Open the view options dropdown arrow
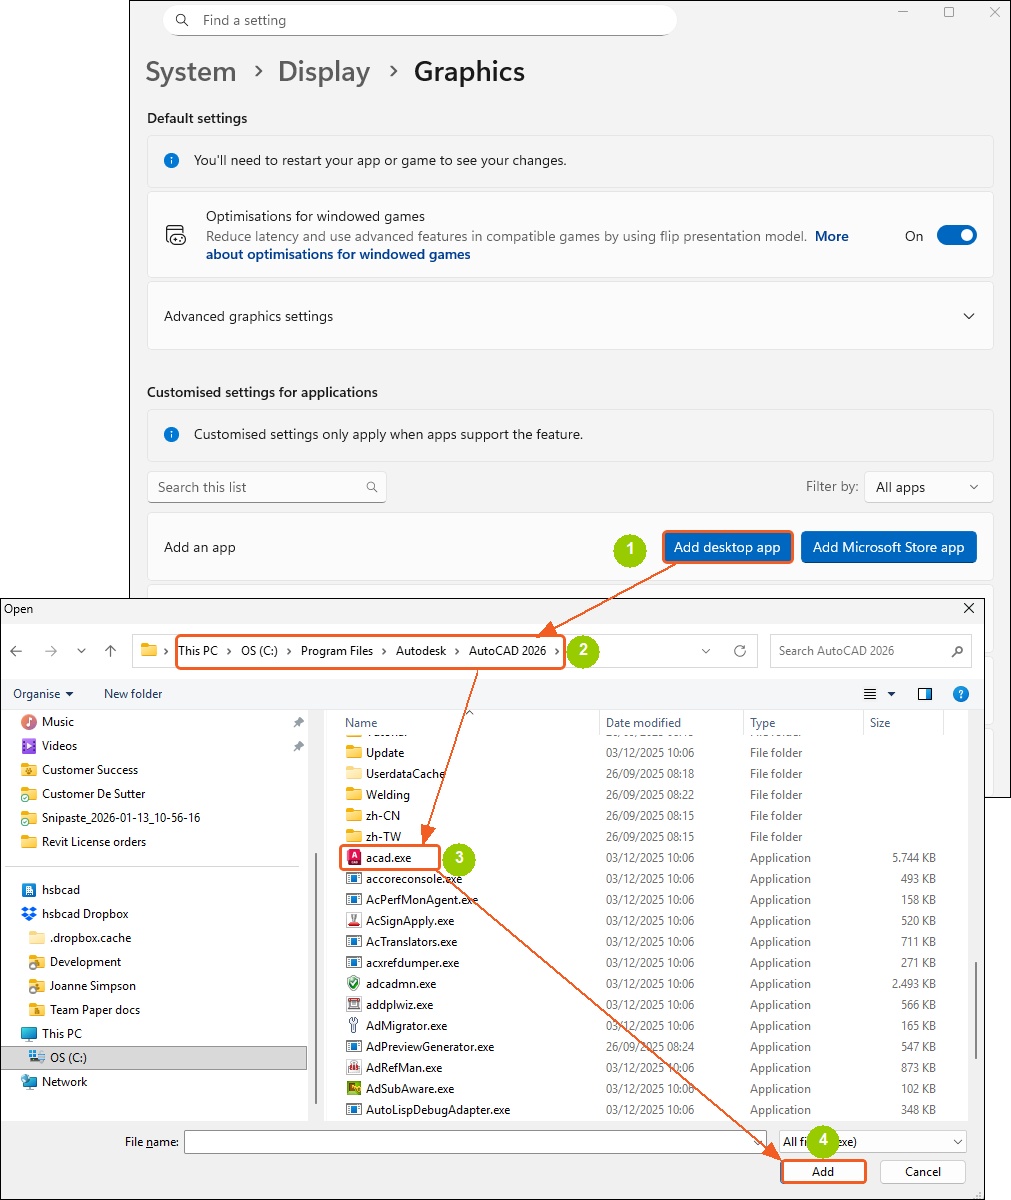This screenshot has height=1200, width=1011. (891, 694)
